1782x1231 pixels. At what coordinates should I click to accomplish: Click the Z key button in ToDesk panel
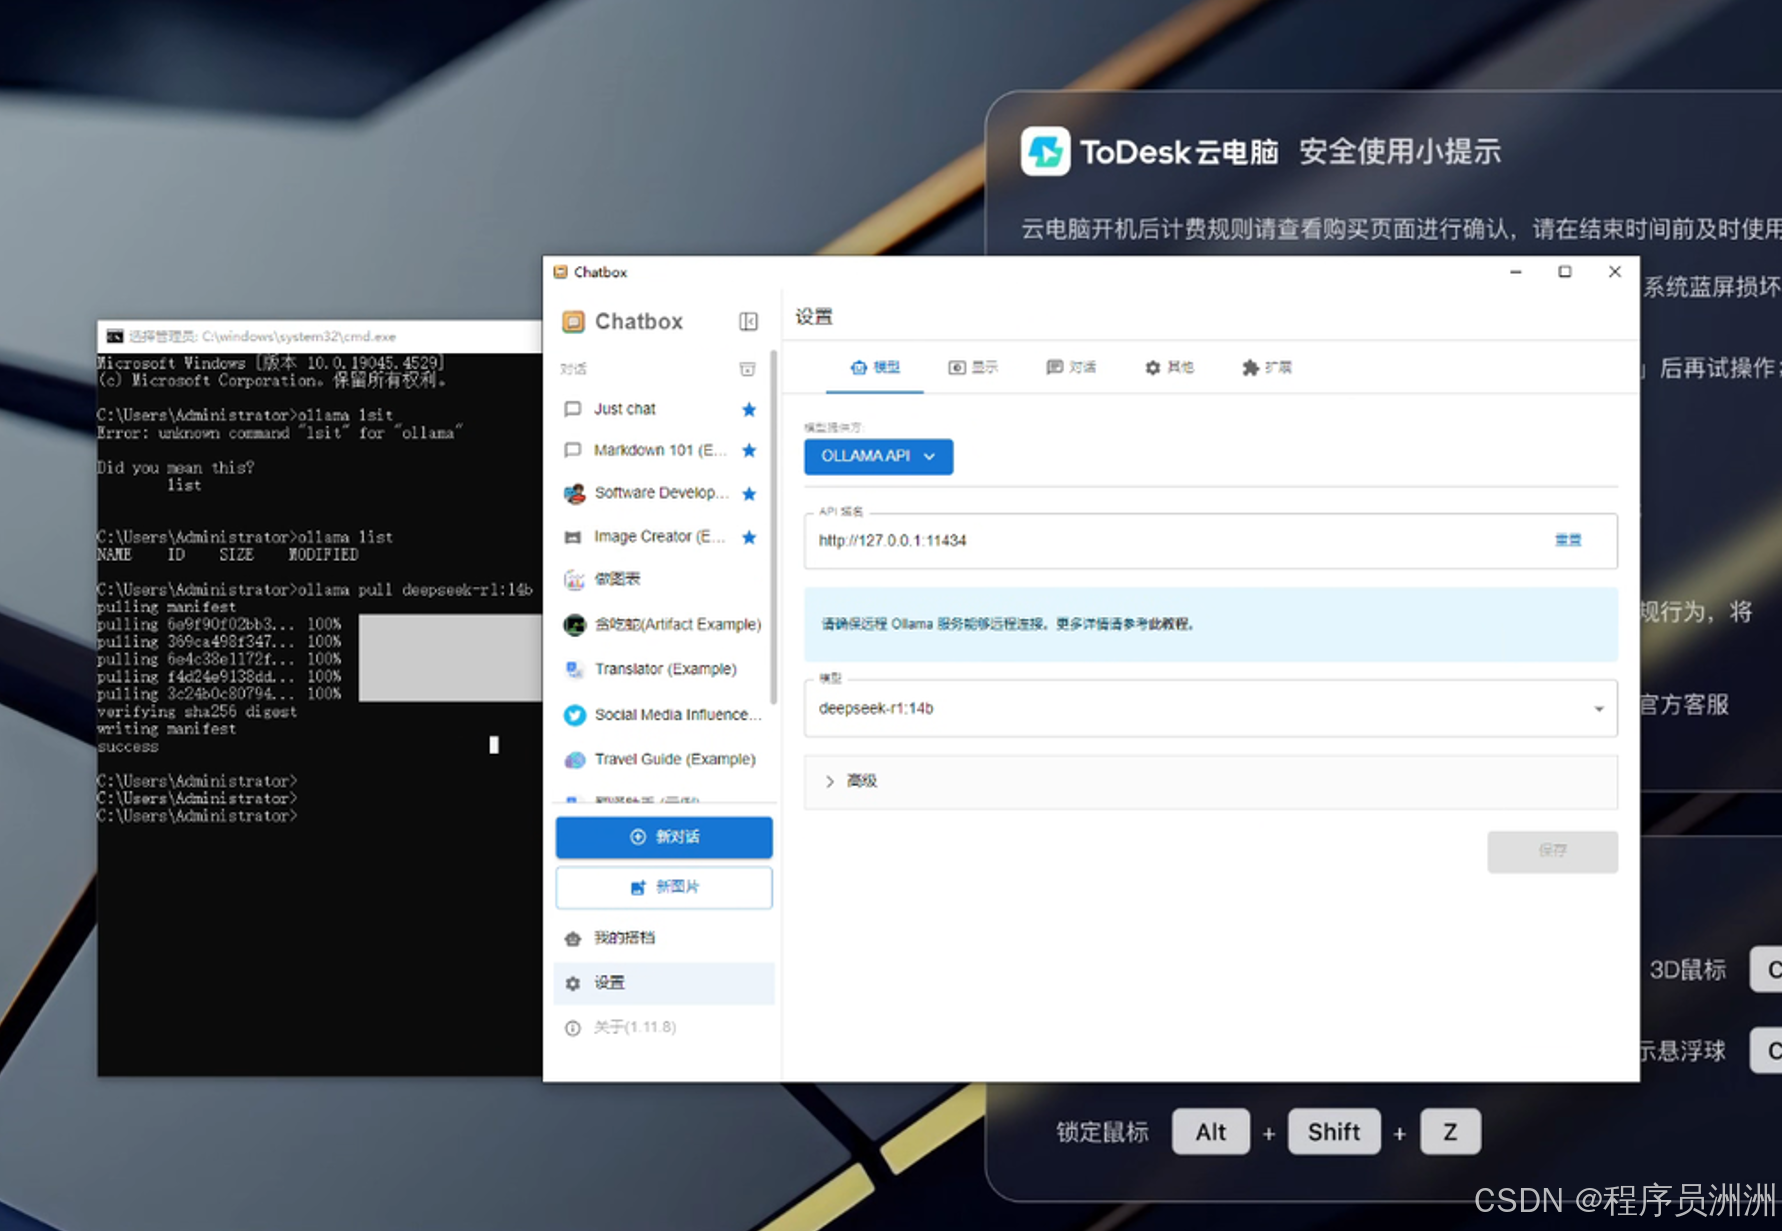[1450, 1132]
